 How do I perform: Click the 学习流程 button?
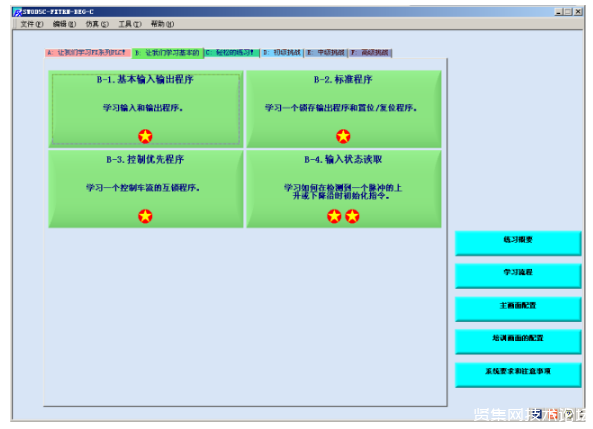518,276
